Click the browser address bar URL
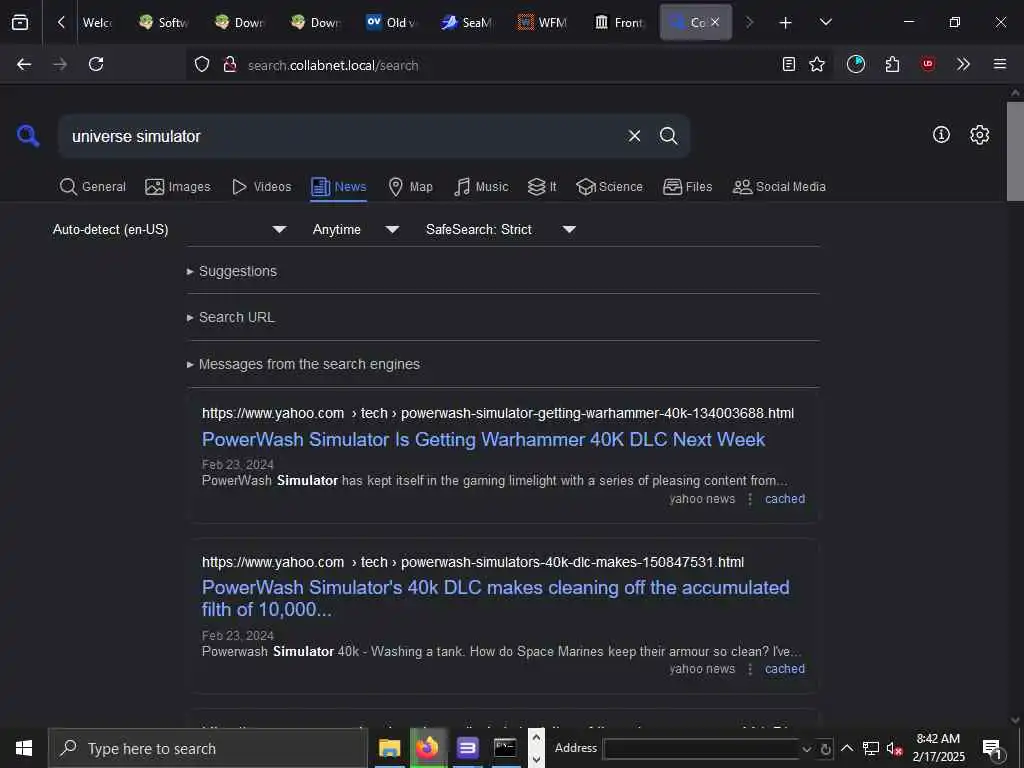Screen dimensions: 1024x768 point(333,65)
